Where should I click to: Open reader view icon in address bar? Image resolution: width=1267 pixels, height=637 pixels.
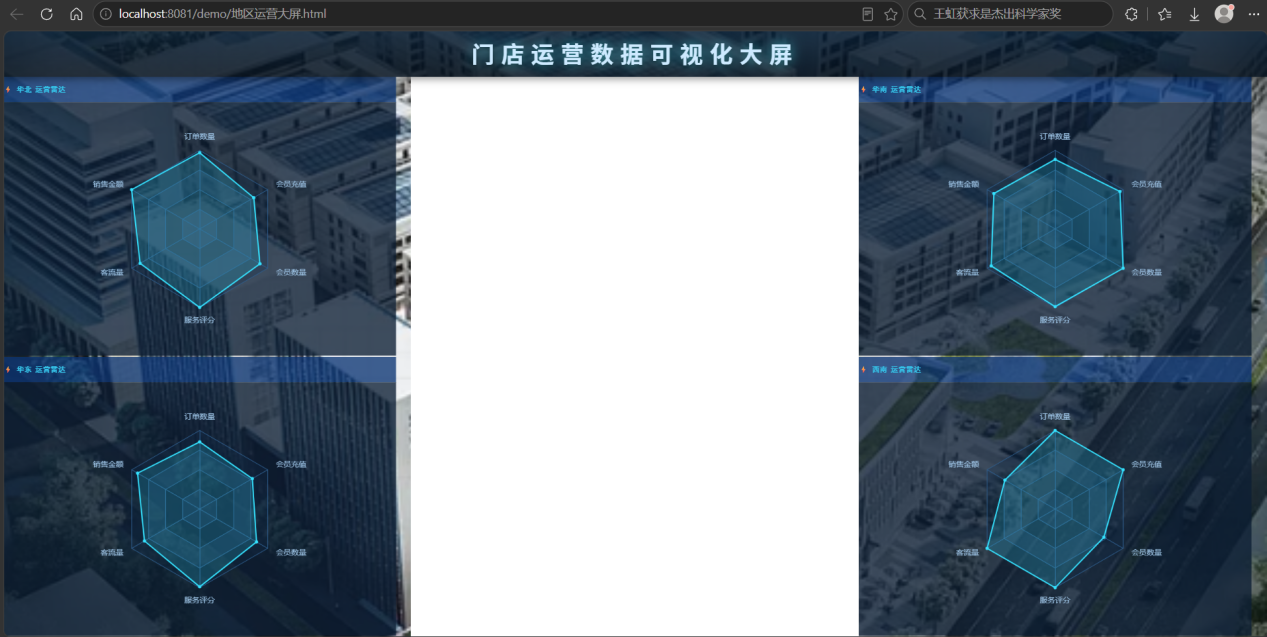(868, 14)
